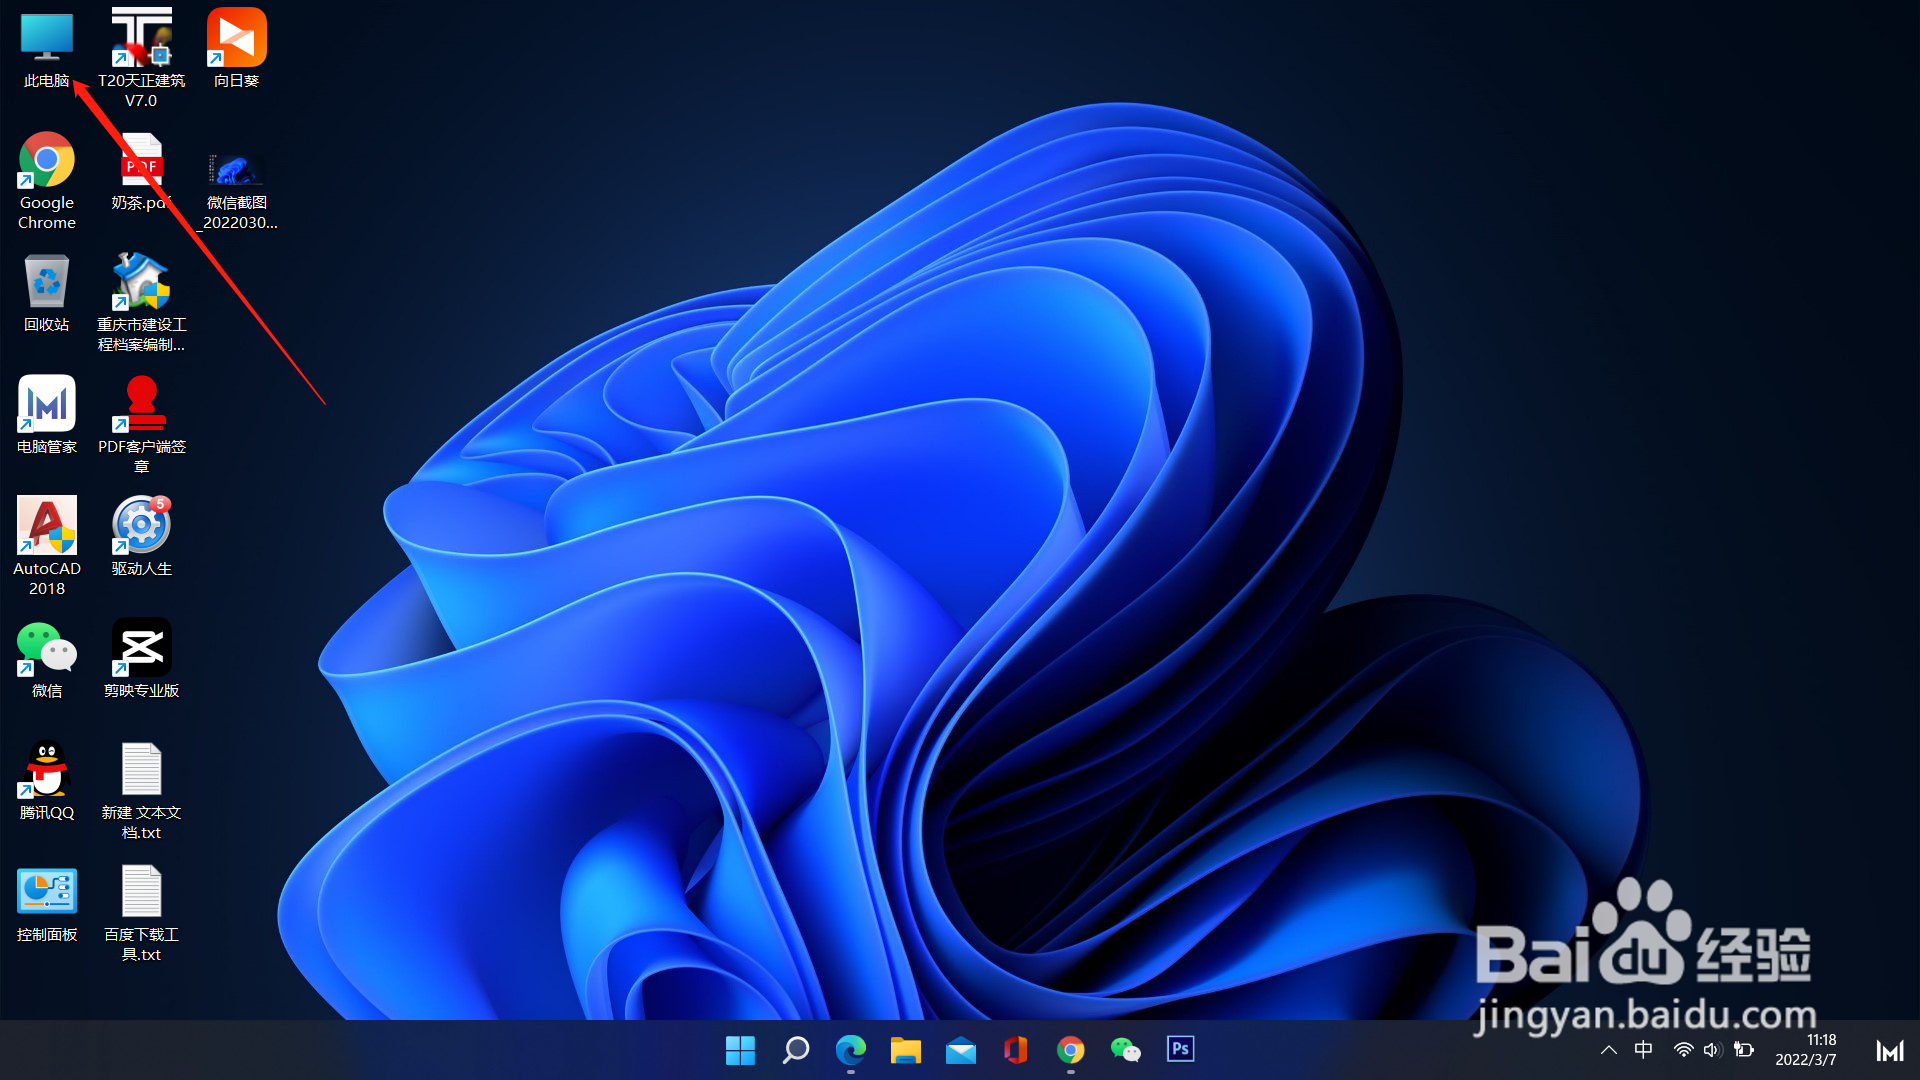Toggle the 中 input method indicator
This screenshot has height=1080, width=1920.
(1643, 1050)
